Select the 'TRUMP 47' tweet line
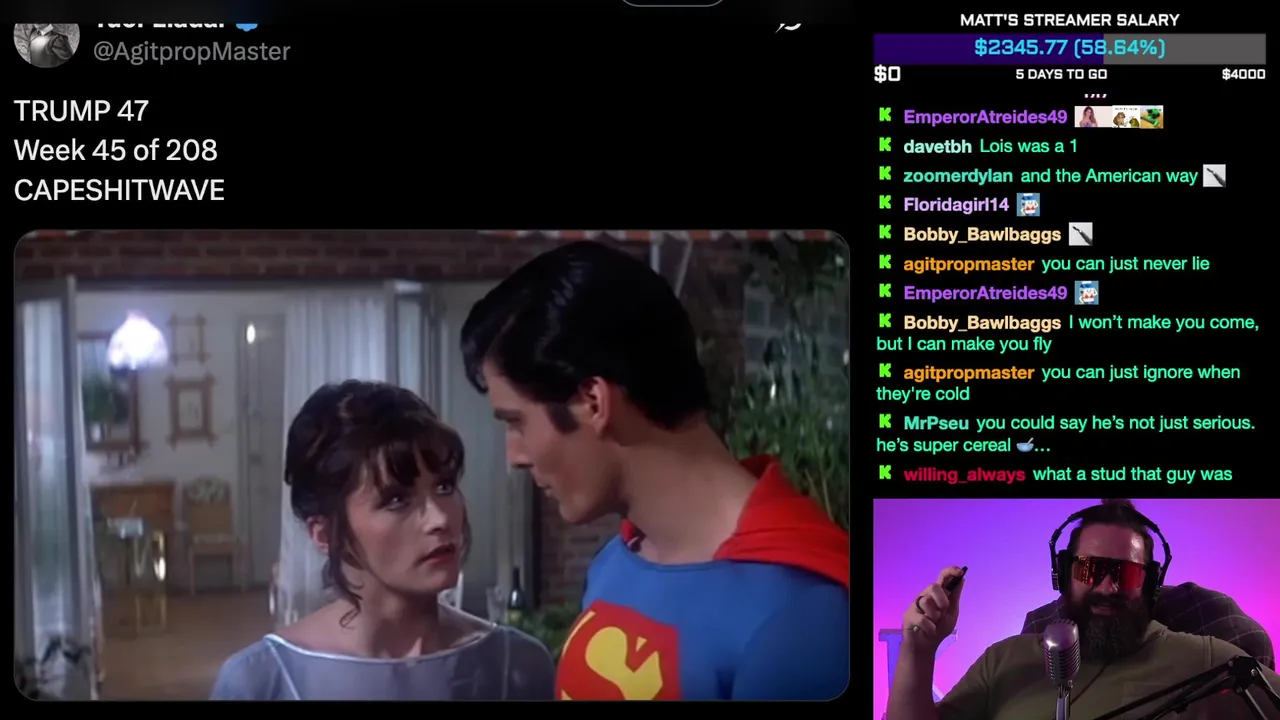The height and width of the screenshot is (720, 1280). pyautogui.click(x=81, y=110)
